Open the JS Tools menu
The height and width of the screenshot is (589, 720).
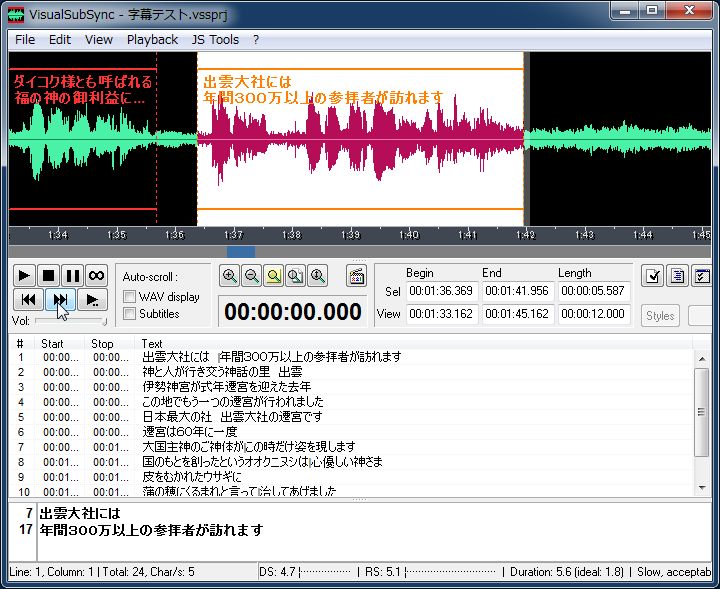[215, 40]
